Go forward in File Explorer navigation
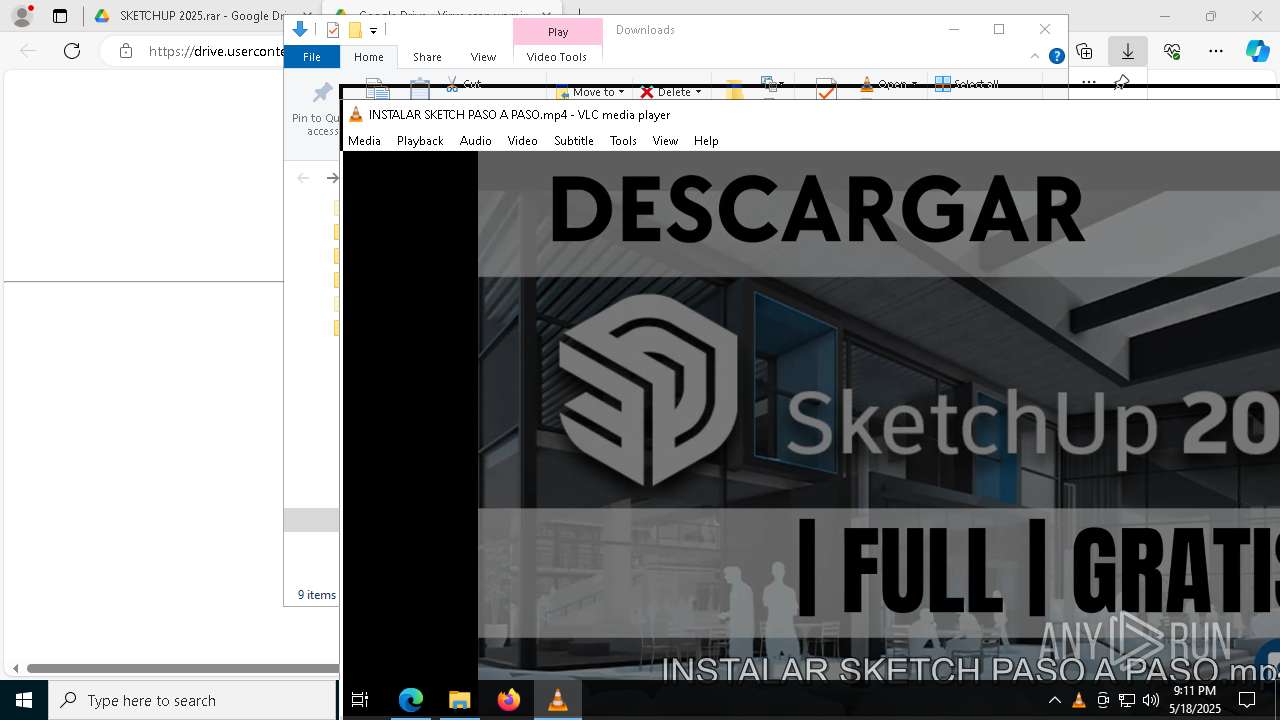The image size is (1280, 720). [x=333, y=178]
